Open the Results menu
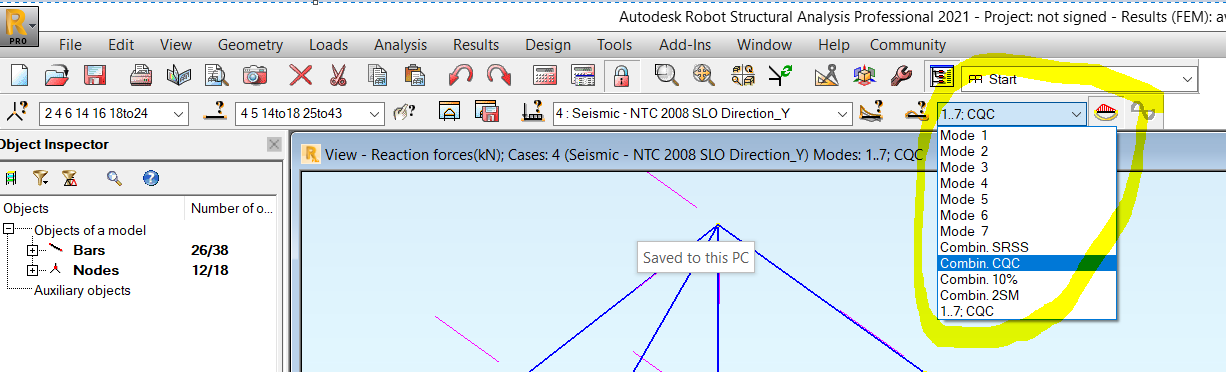 (476, 45)
